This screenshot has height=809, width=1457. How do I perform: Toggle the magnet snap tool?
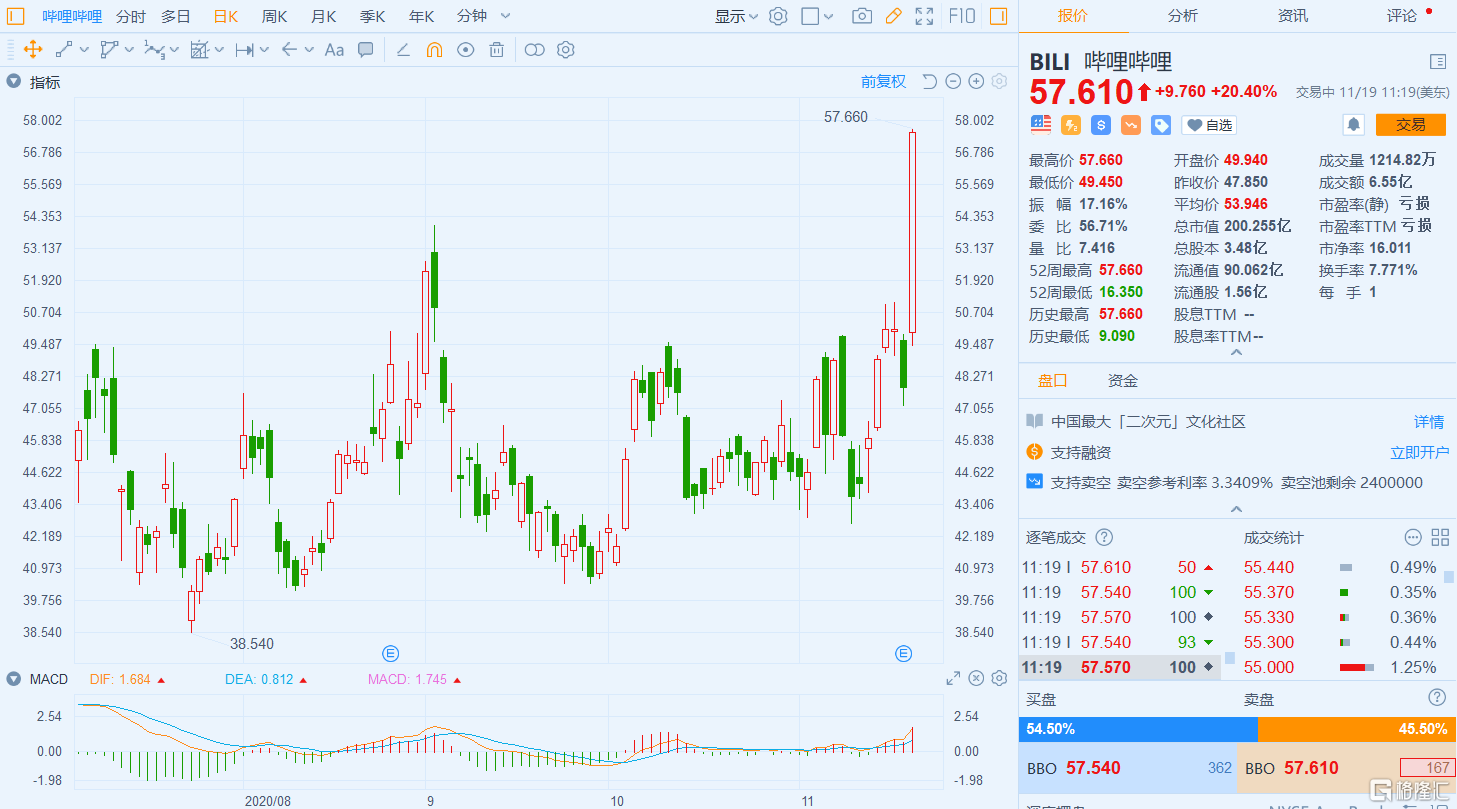coord(434,49)
